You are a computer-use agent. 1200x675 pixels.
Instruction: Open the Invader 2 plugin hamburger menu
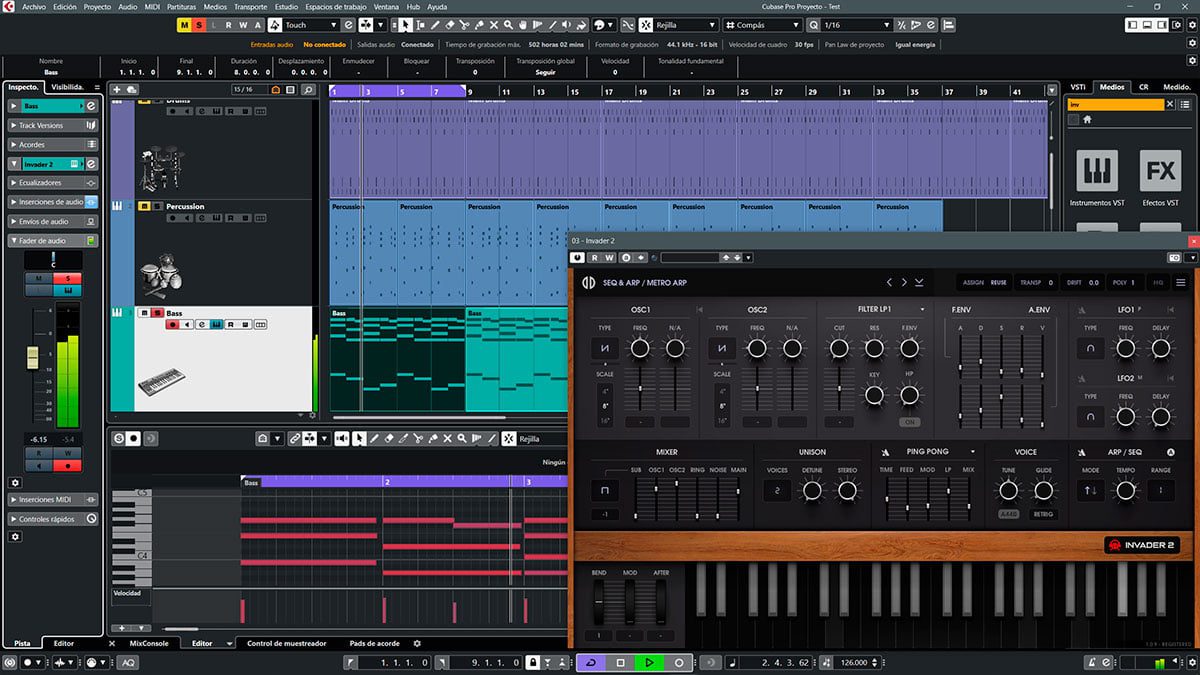(x=1181, y=283)
